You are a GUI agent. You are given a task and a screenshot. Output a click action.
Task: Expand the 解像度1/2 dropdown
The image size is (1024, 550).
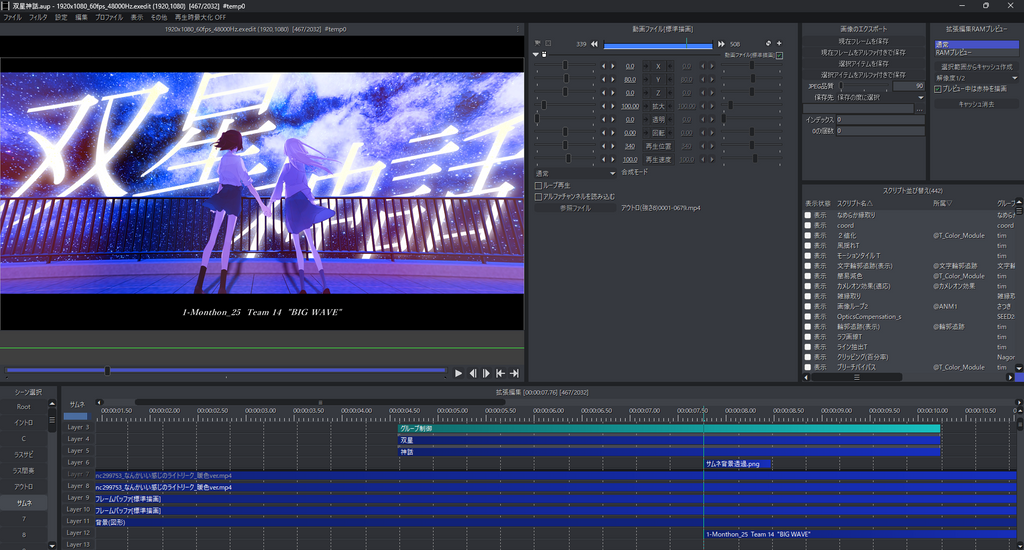pyautogui.click(x=976, y=77)
